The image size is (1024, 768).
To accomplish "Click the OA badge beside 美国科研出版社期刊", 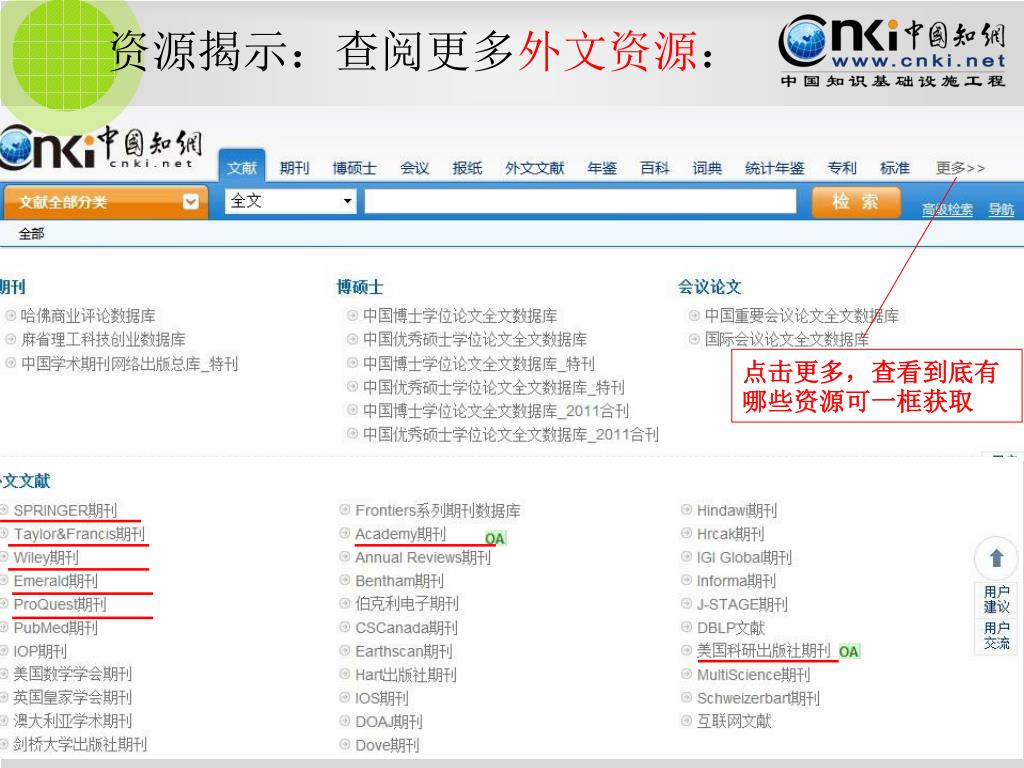I will pyautogui.click(x=849, y=652).
